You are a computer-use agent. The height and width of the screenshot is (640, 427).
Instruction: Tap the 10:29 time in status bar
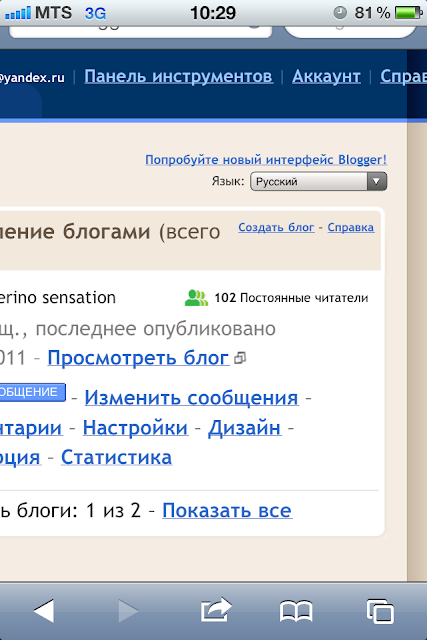pos(213,13)
